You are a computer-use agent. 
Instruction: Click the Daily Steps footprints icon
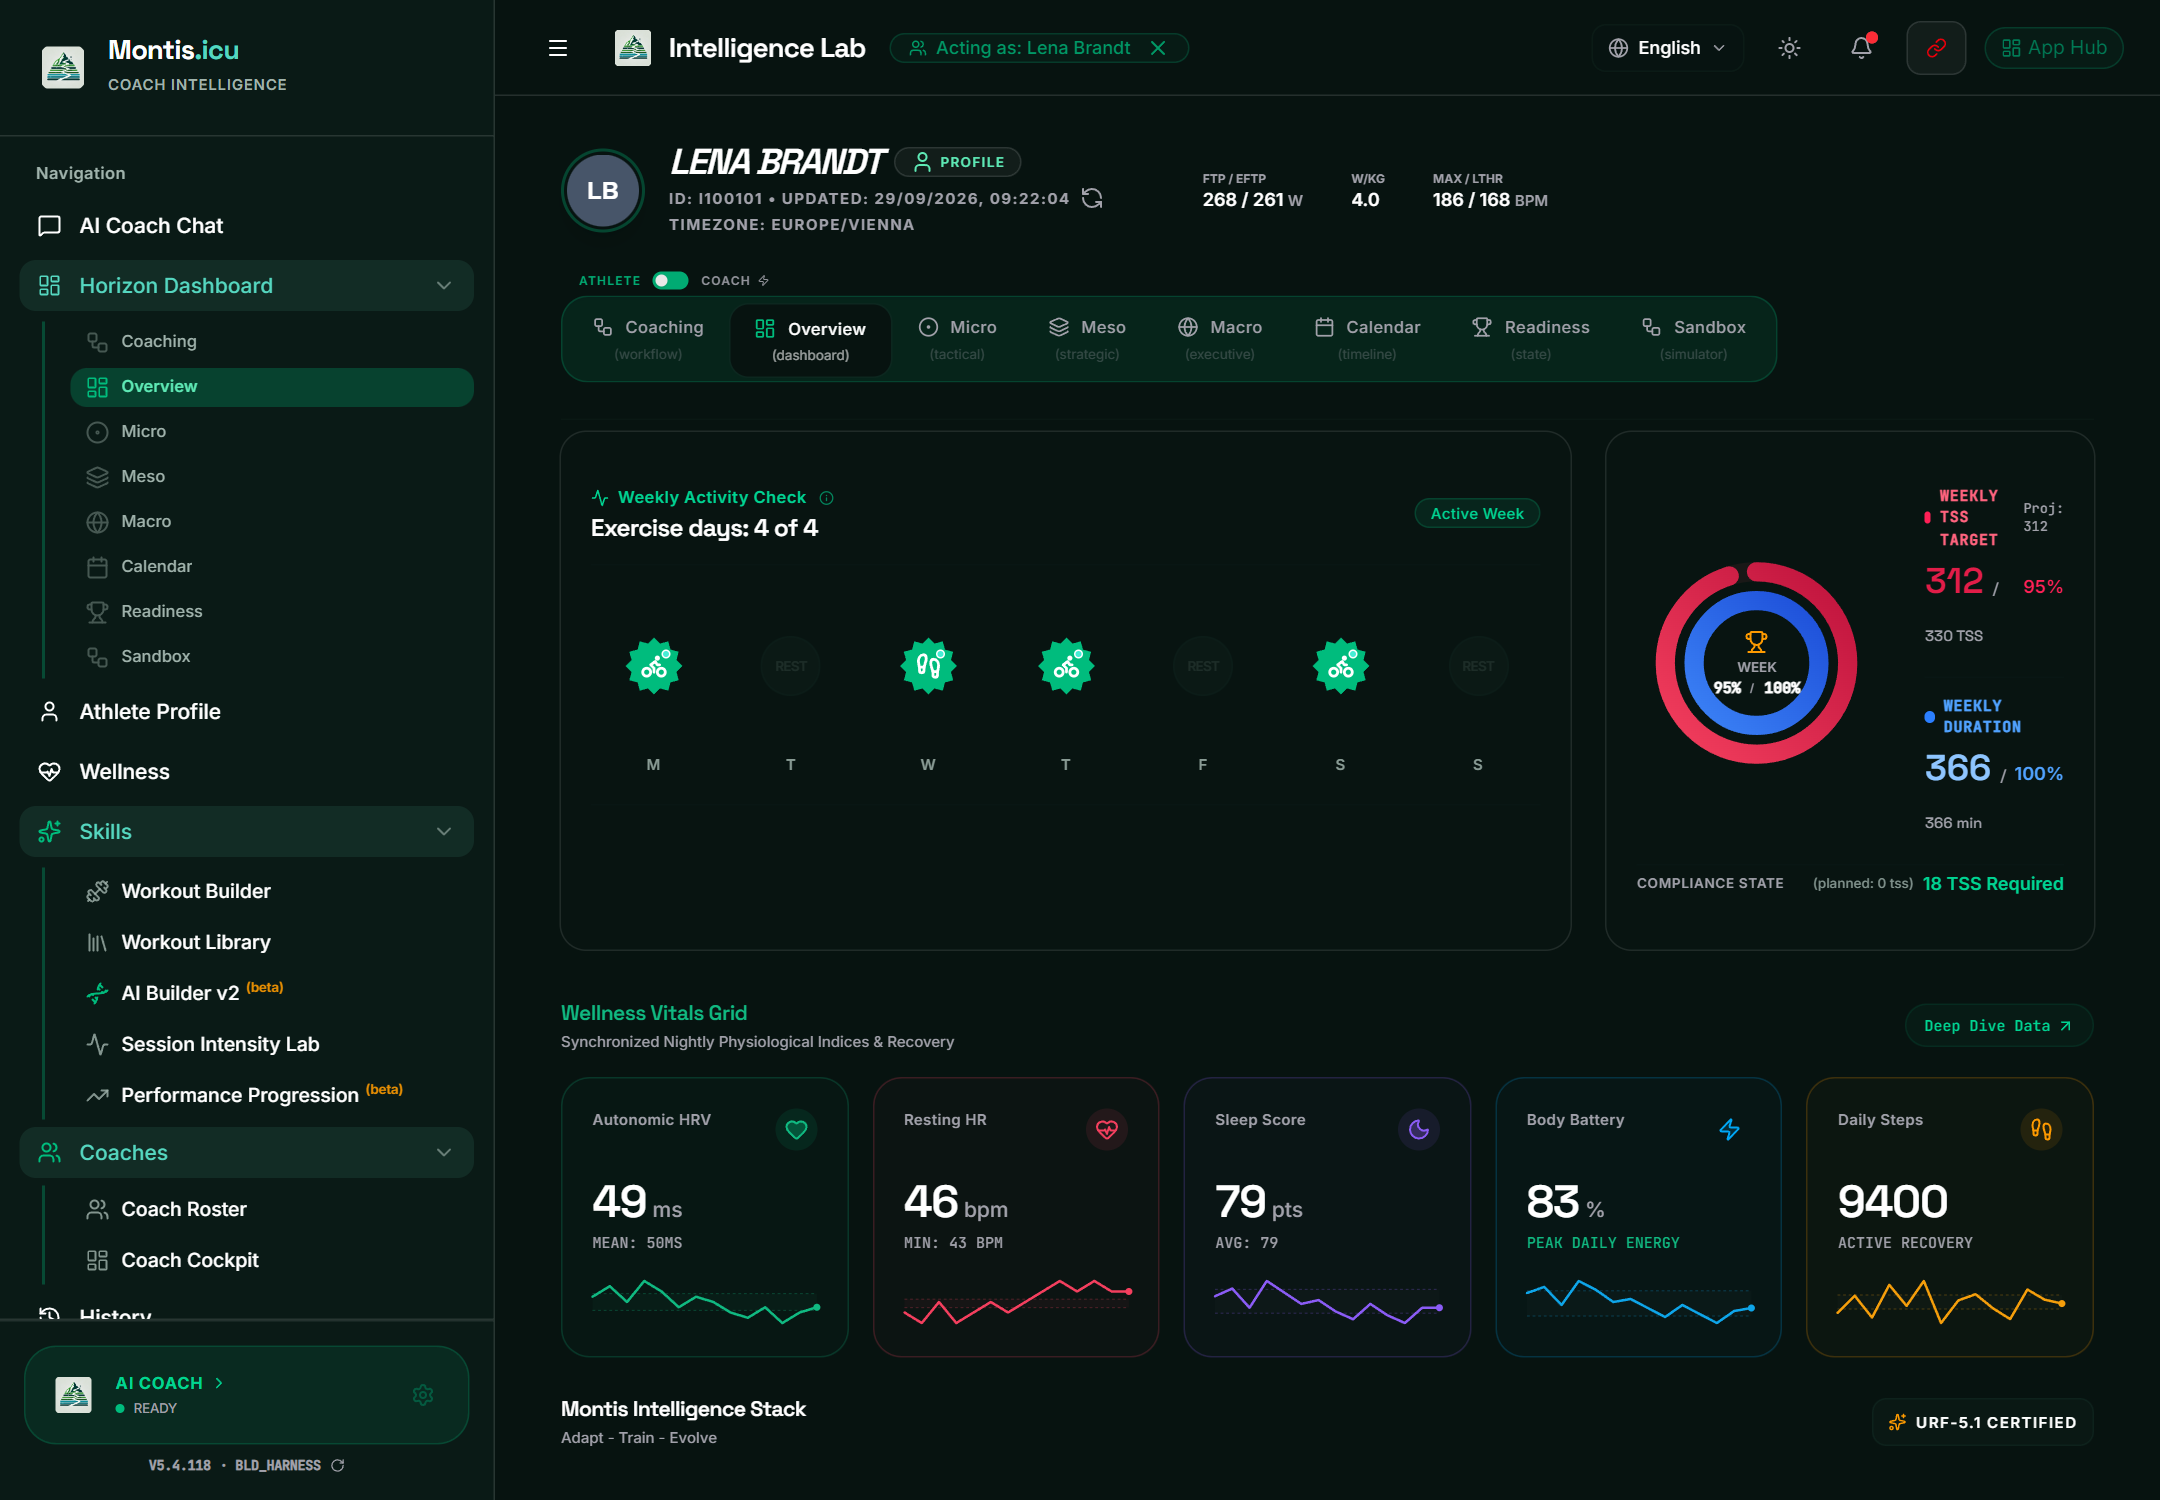pyautogui.click(x=2042, y=1130)
